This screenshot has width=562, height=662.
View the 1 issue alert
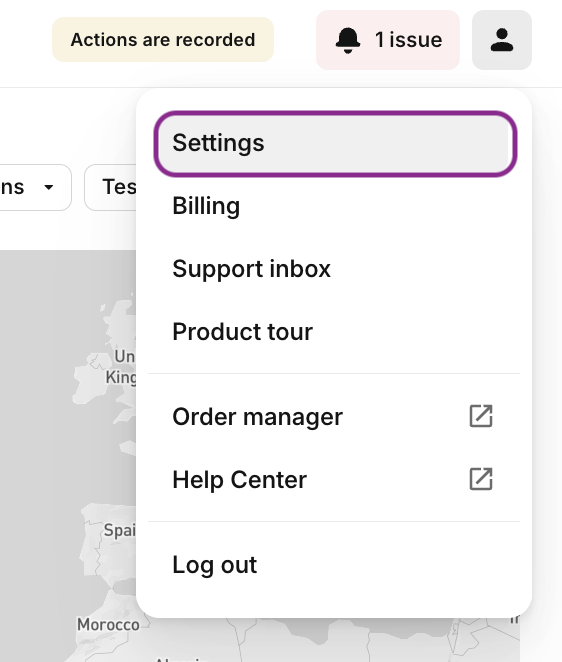coord(388,40)
